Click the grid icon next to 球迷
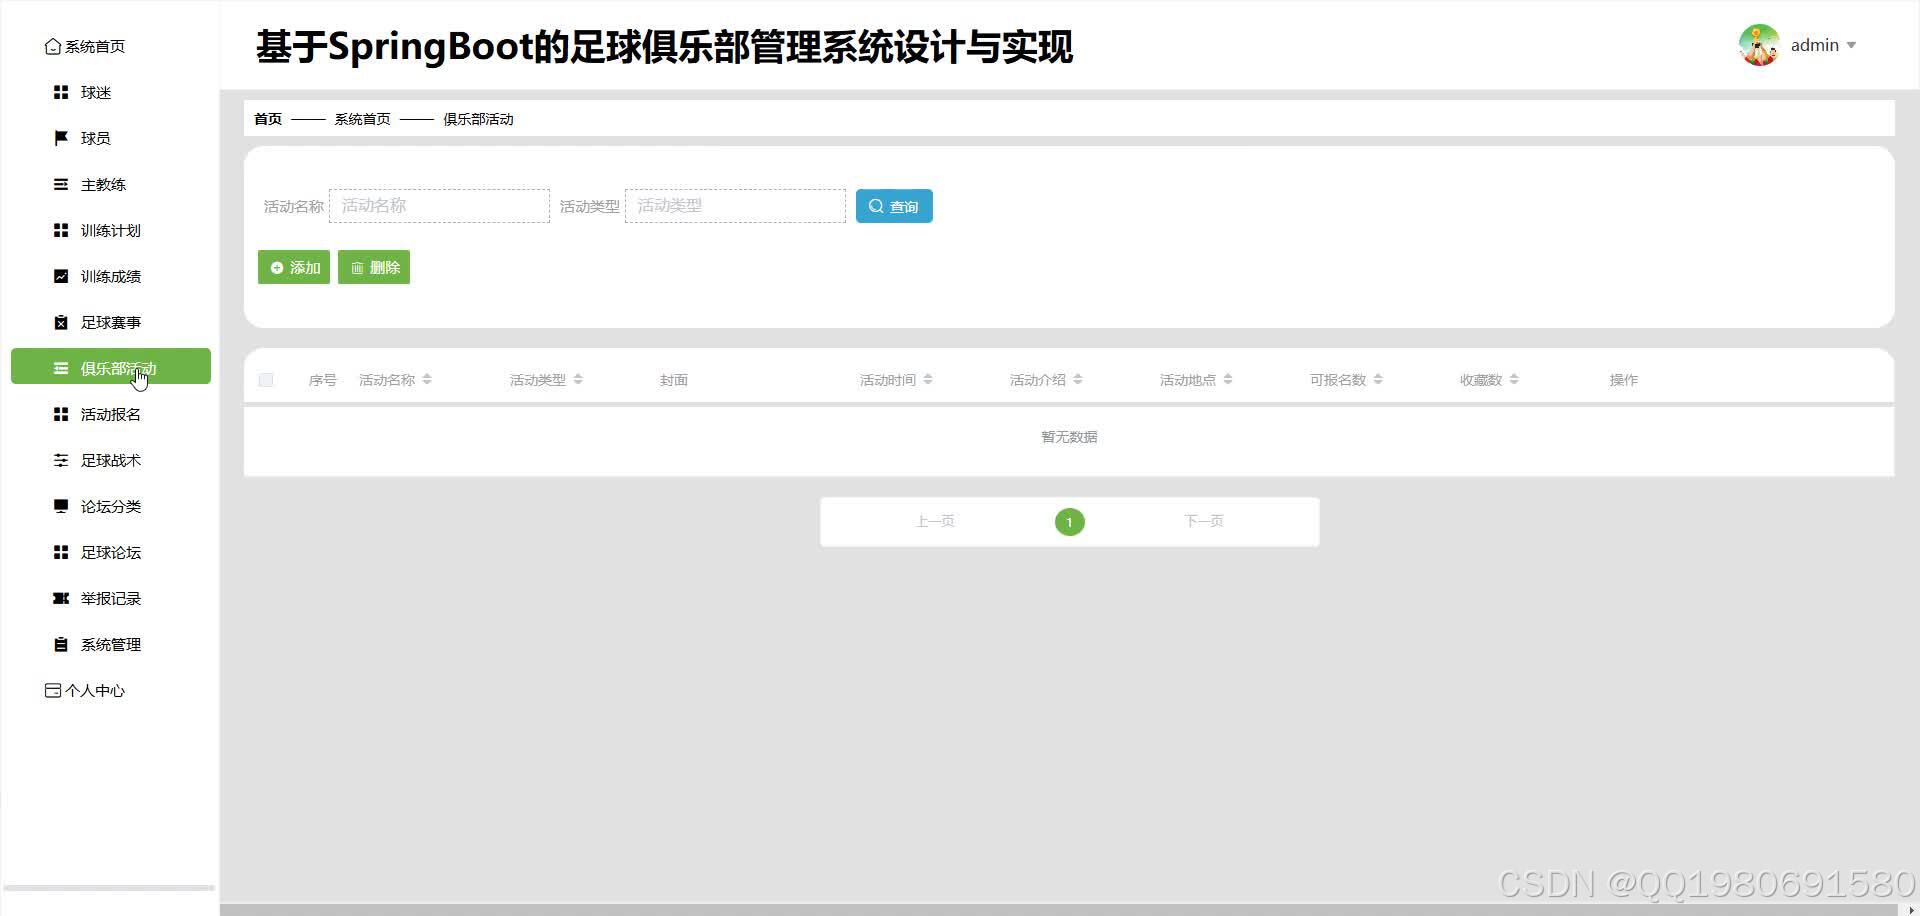 click(61, 92)
